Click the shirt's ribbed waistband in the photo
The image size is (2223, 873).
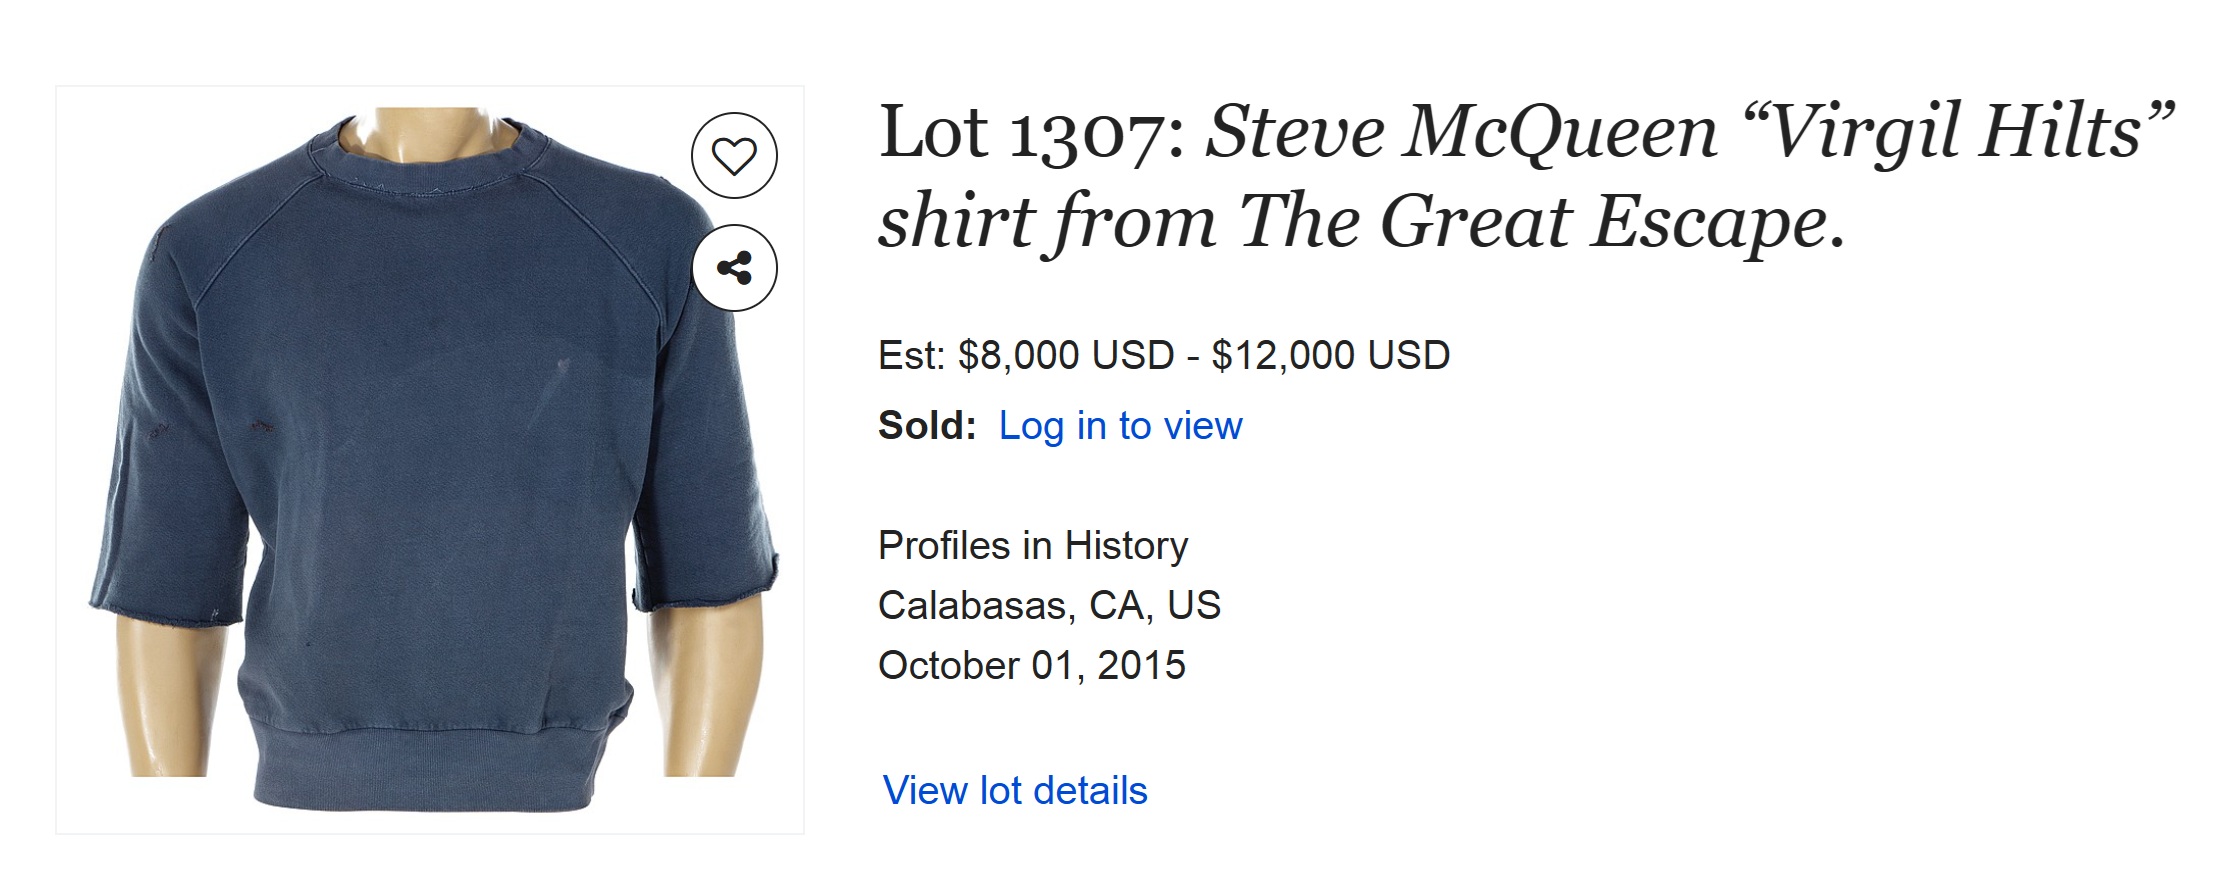(x=430, y=768)
